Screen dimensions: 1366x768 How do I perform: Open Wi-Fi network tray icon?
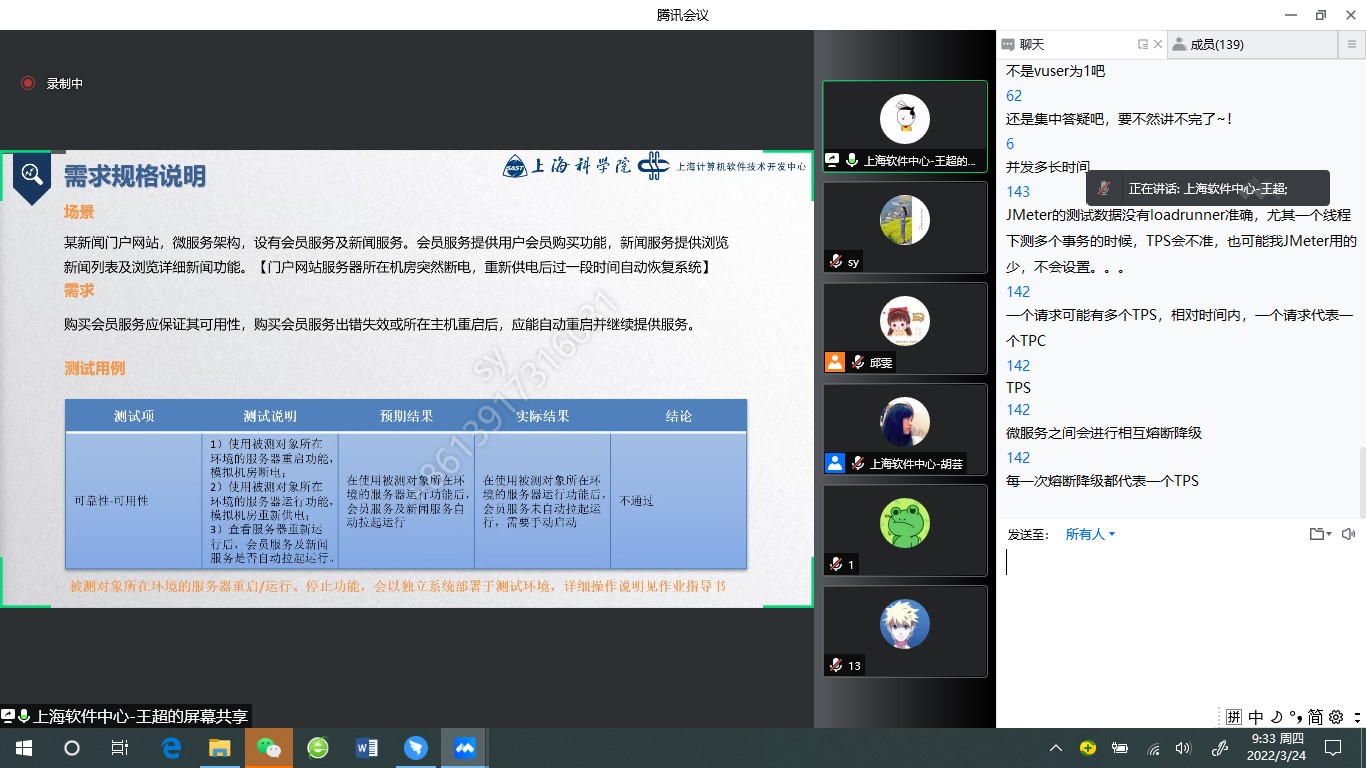(1153, 748)
